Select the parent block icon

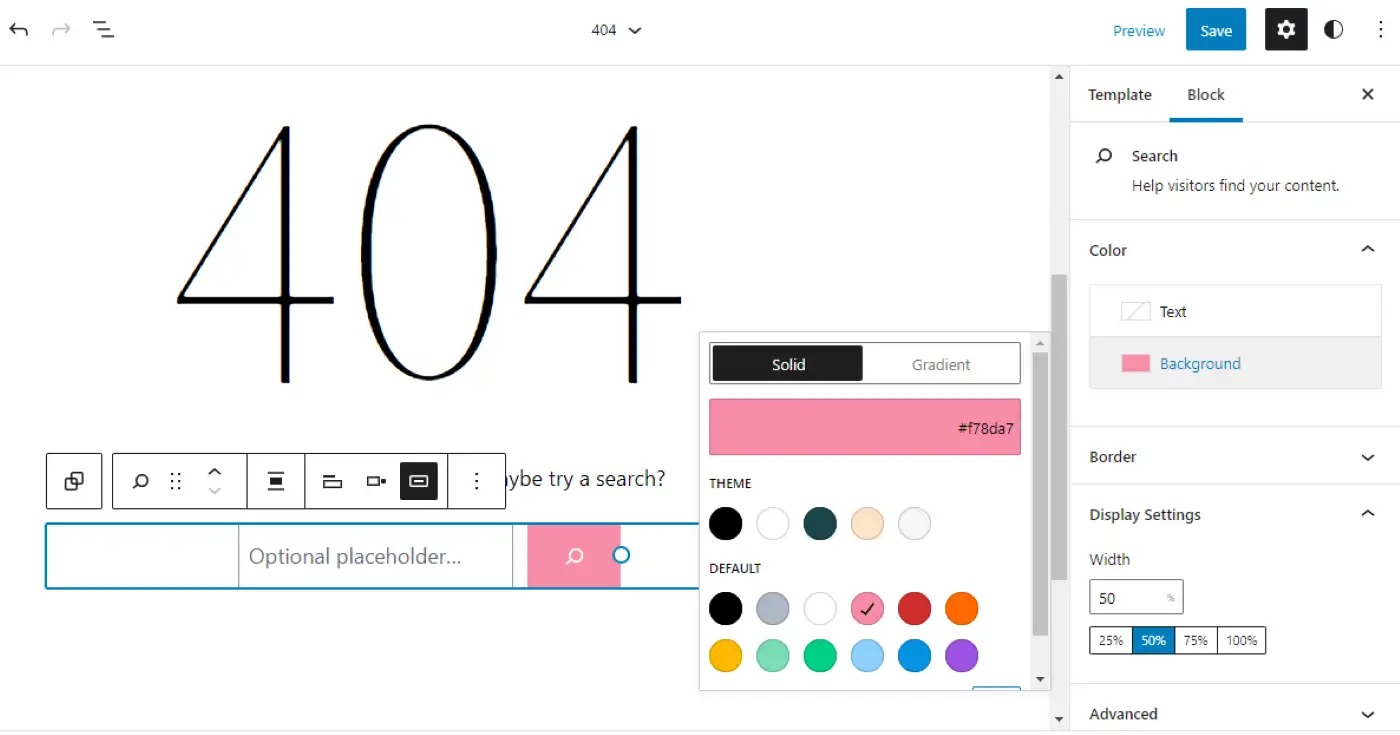74,481
